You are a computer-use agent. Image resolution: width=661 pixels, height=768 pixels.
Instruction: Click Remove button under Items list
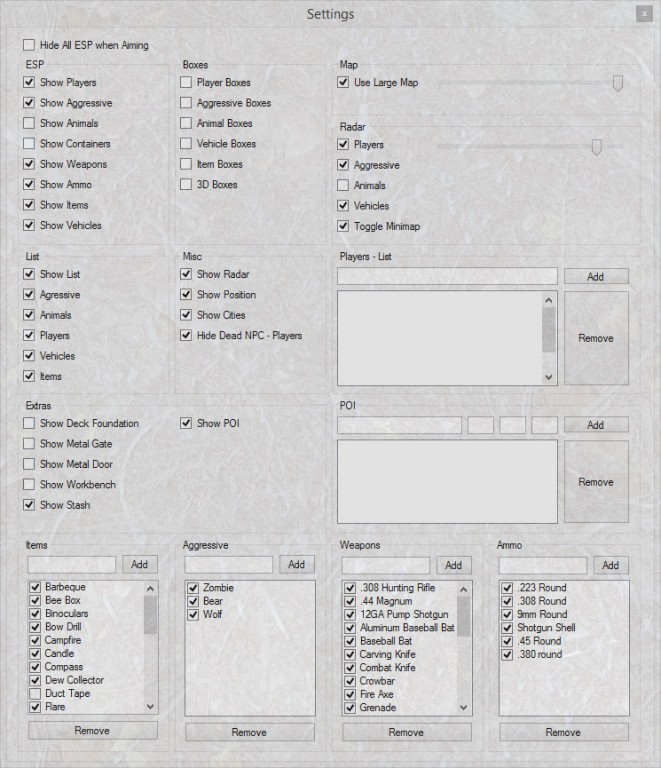(93, 730)
